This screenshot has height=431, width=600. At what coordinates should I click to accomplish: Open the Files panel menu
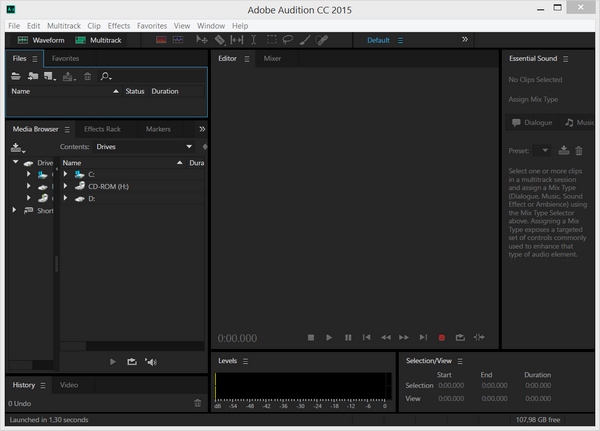click(x=35, y=59)
